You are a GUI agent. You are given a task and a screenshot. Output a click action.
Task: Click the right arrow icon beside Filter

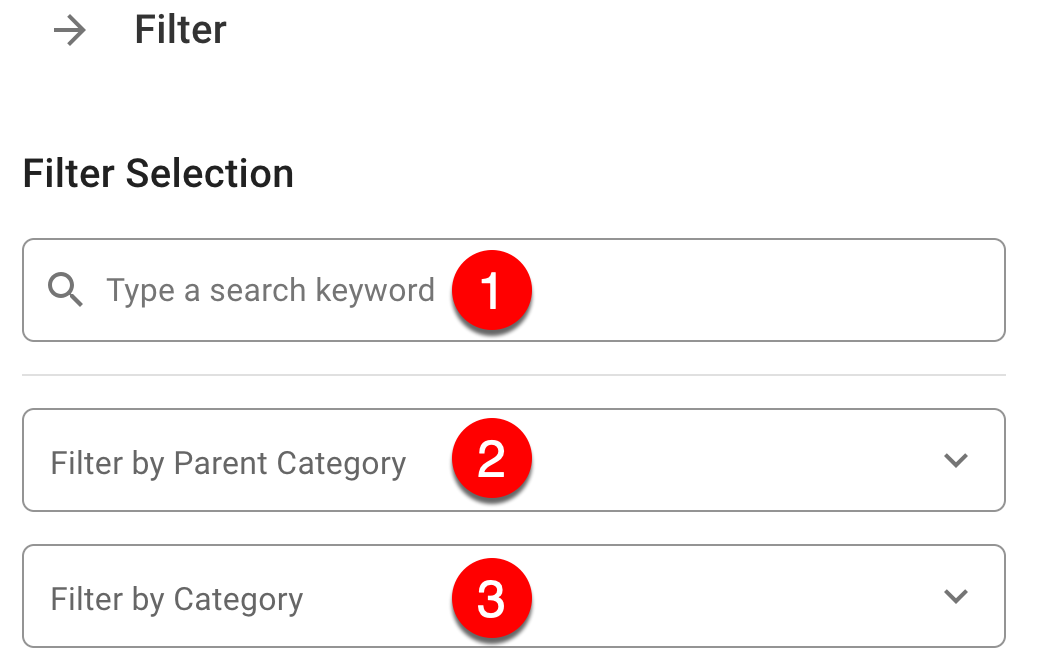tap(70, 32)
